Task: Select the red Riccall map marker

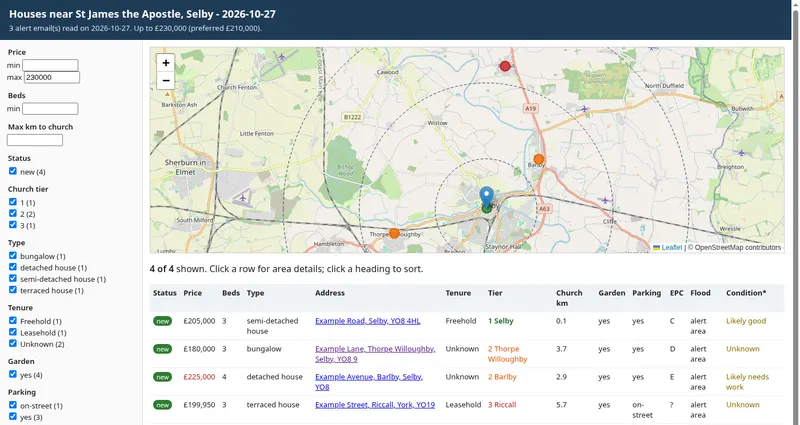Action: 505,66
